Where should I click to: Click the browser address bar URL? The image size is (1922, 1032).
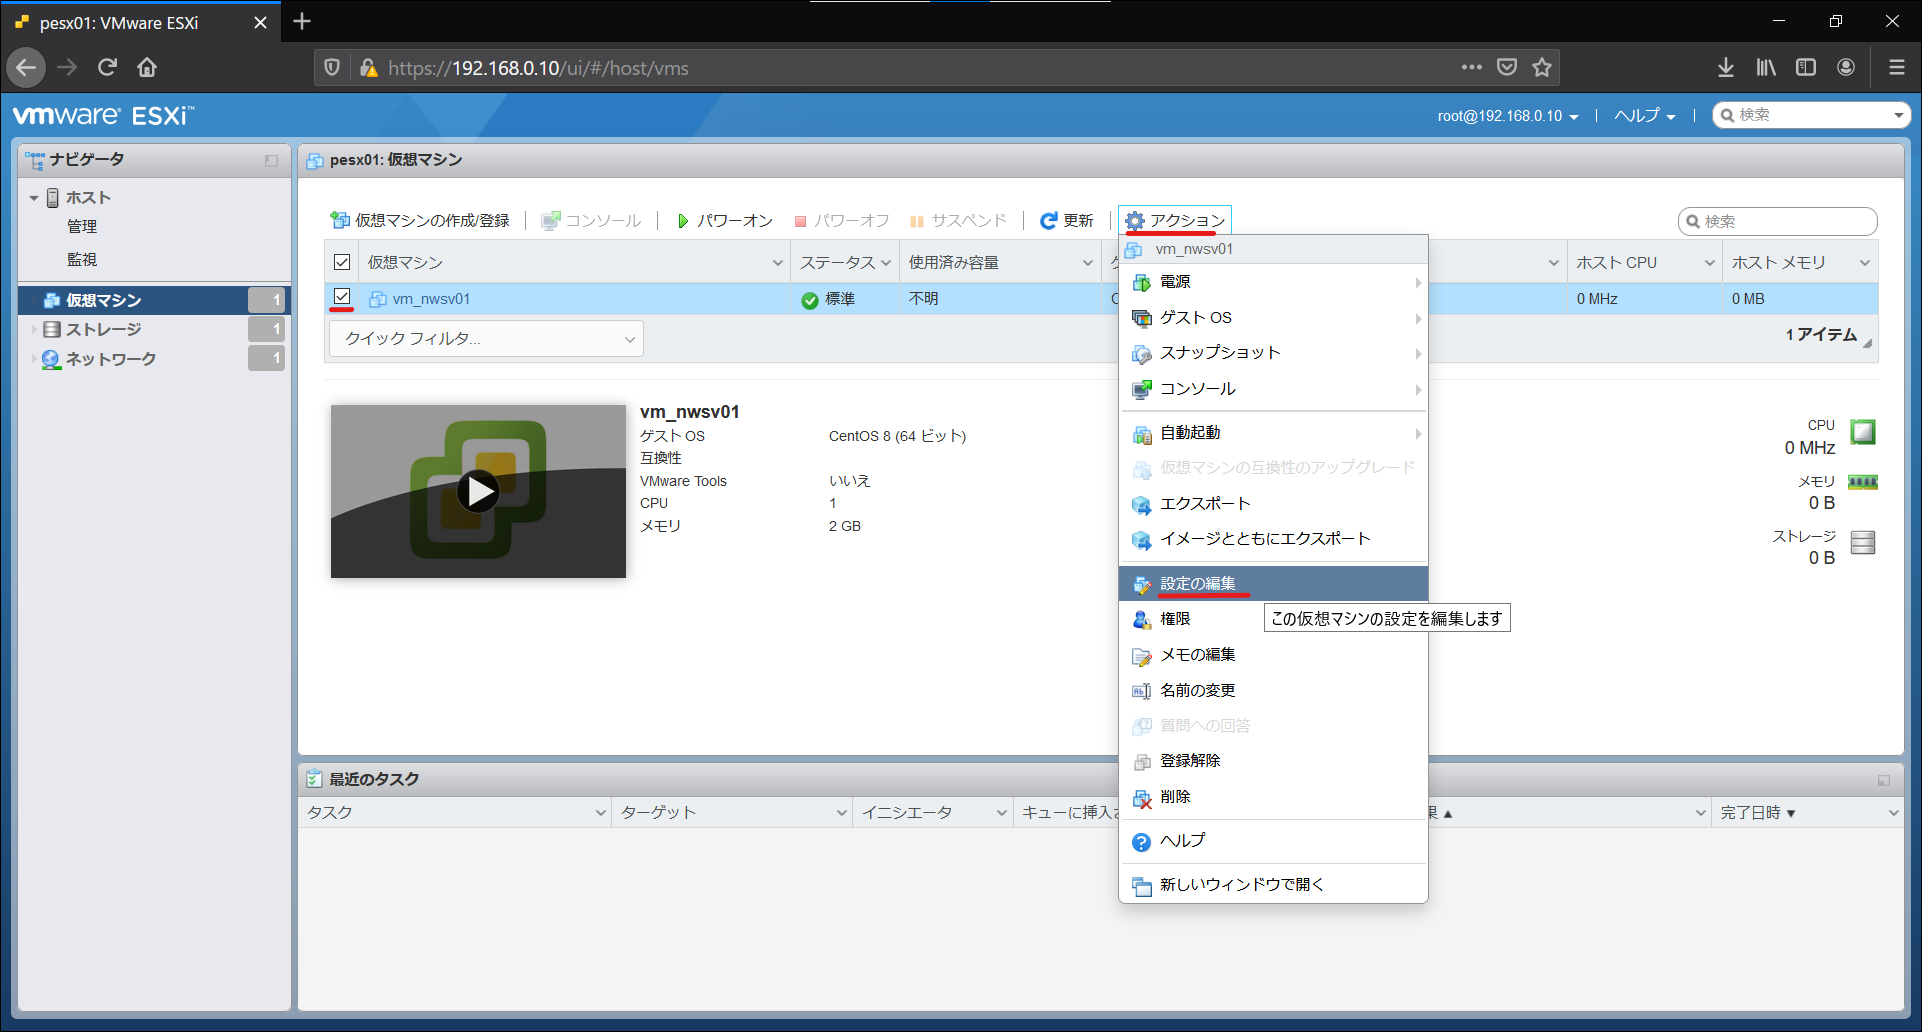coord(538,68)
